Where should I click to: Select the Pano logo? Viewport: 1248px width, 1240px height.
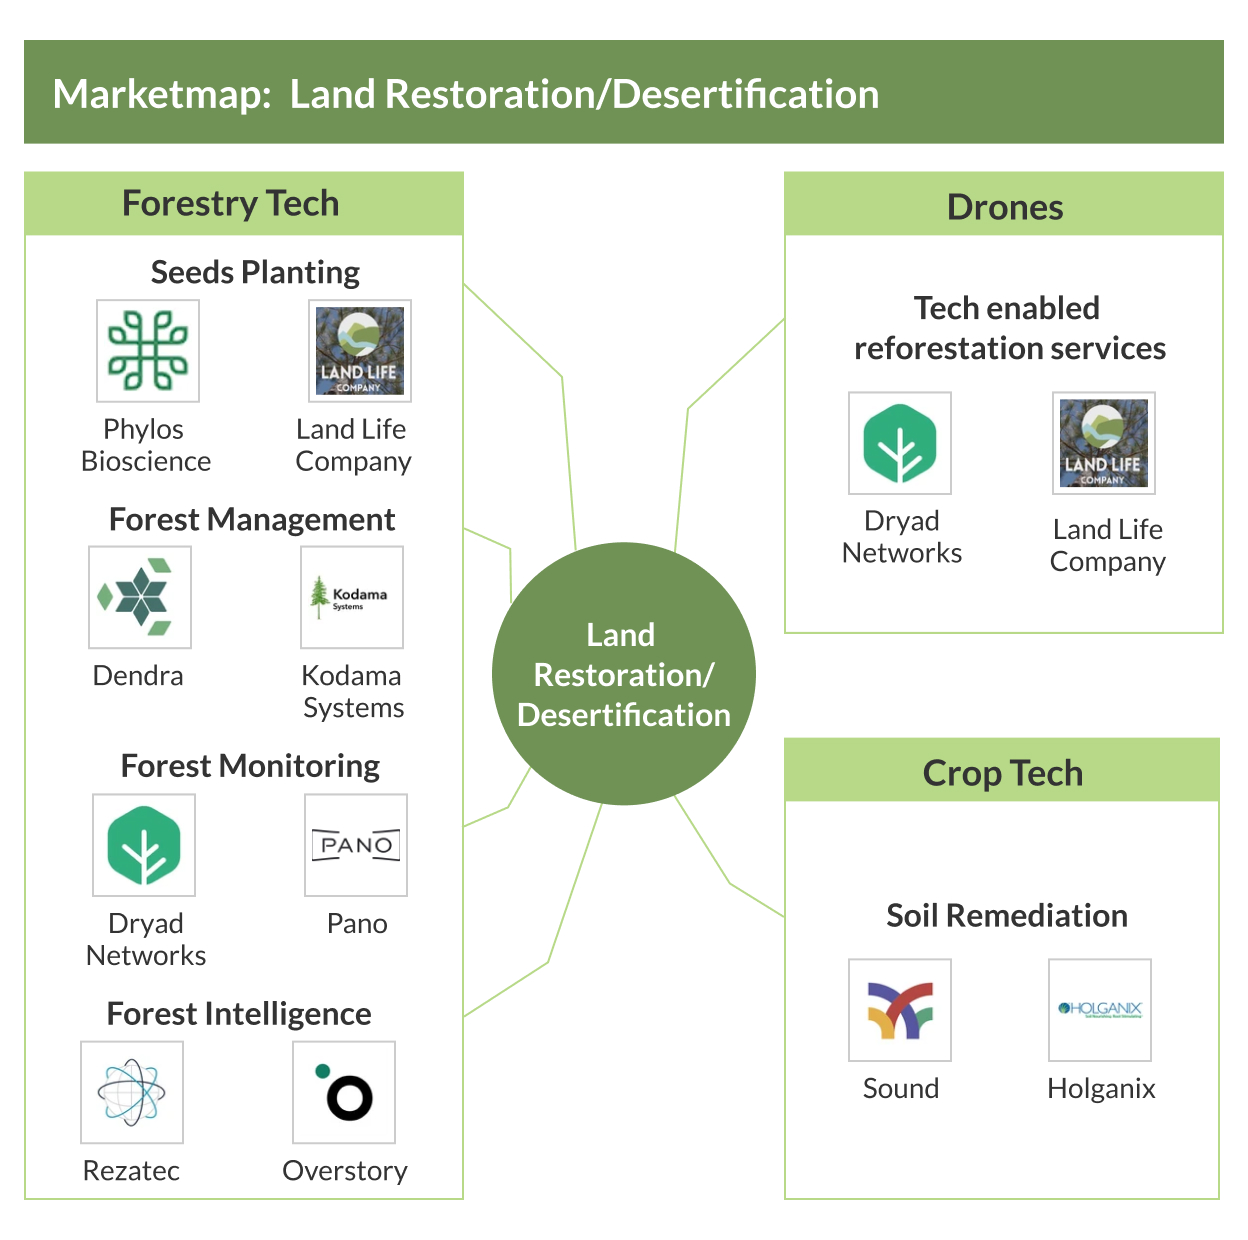tap(356, 845)
